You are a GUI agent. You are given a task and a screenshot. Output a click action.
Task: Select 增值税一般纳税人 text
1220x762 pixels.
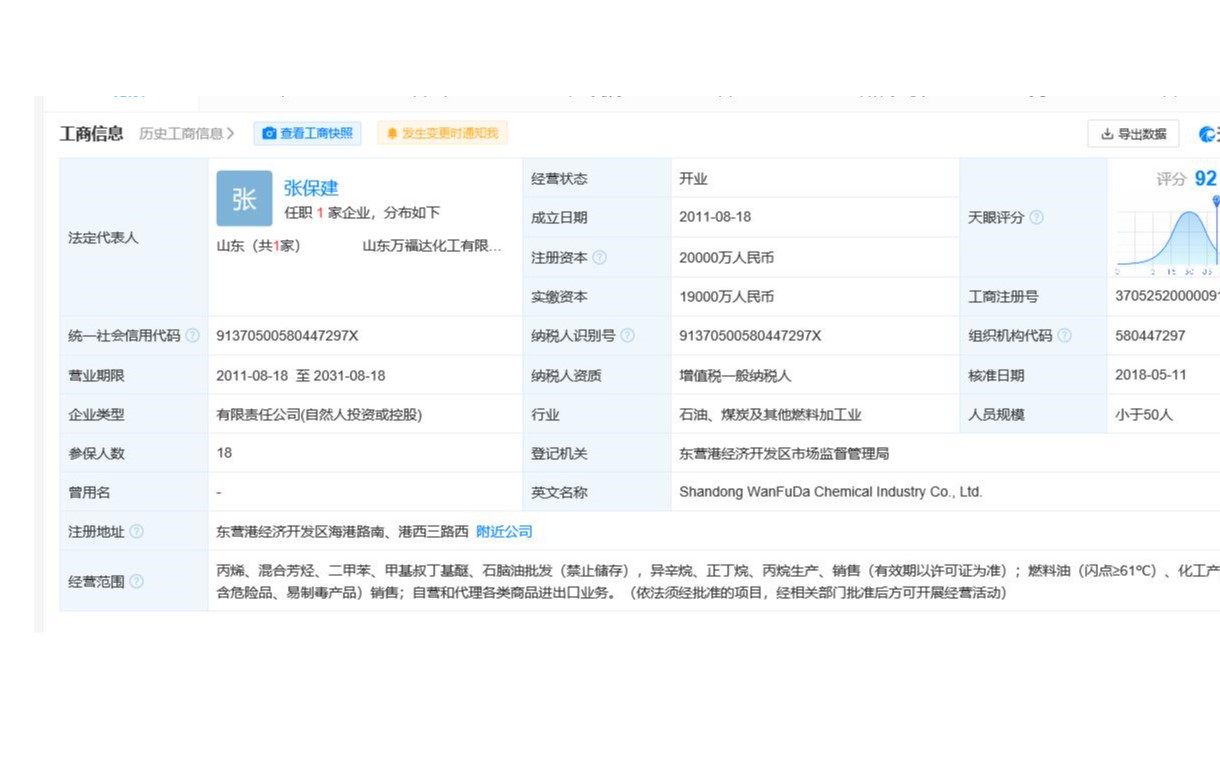[x=735, y=376]
